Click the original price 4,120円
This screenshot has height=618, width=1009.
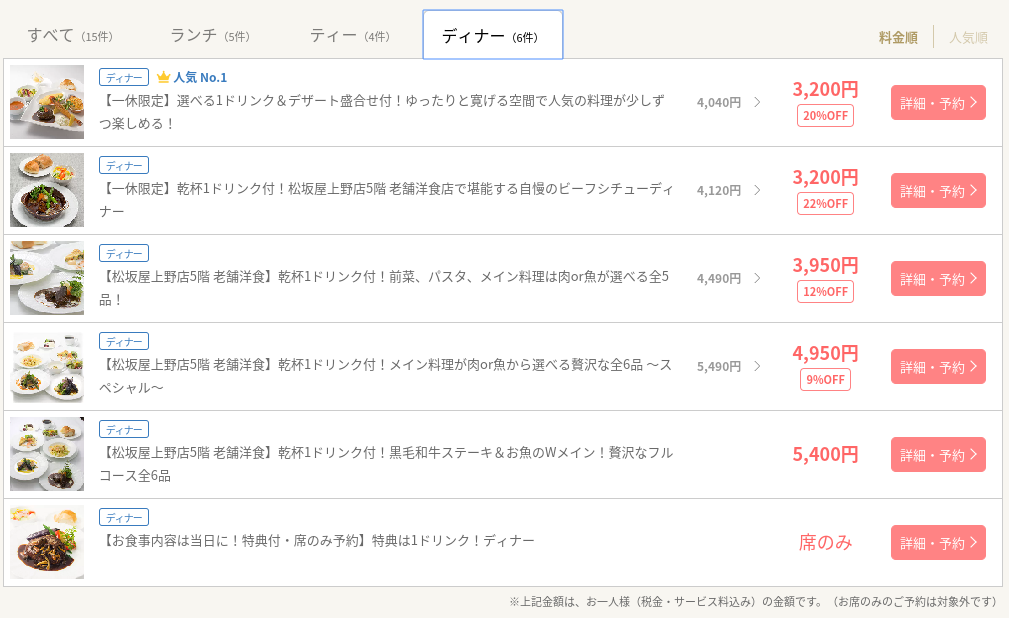[x=719, y=191]
